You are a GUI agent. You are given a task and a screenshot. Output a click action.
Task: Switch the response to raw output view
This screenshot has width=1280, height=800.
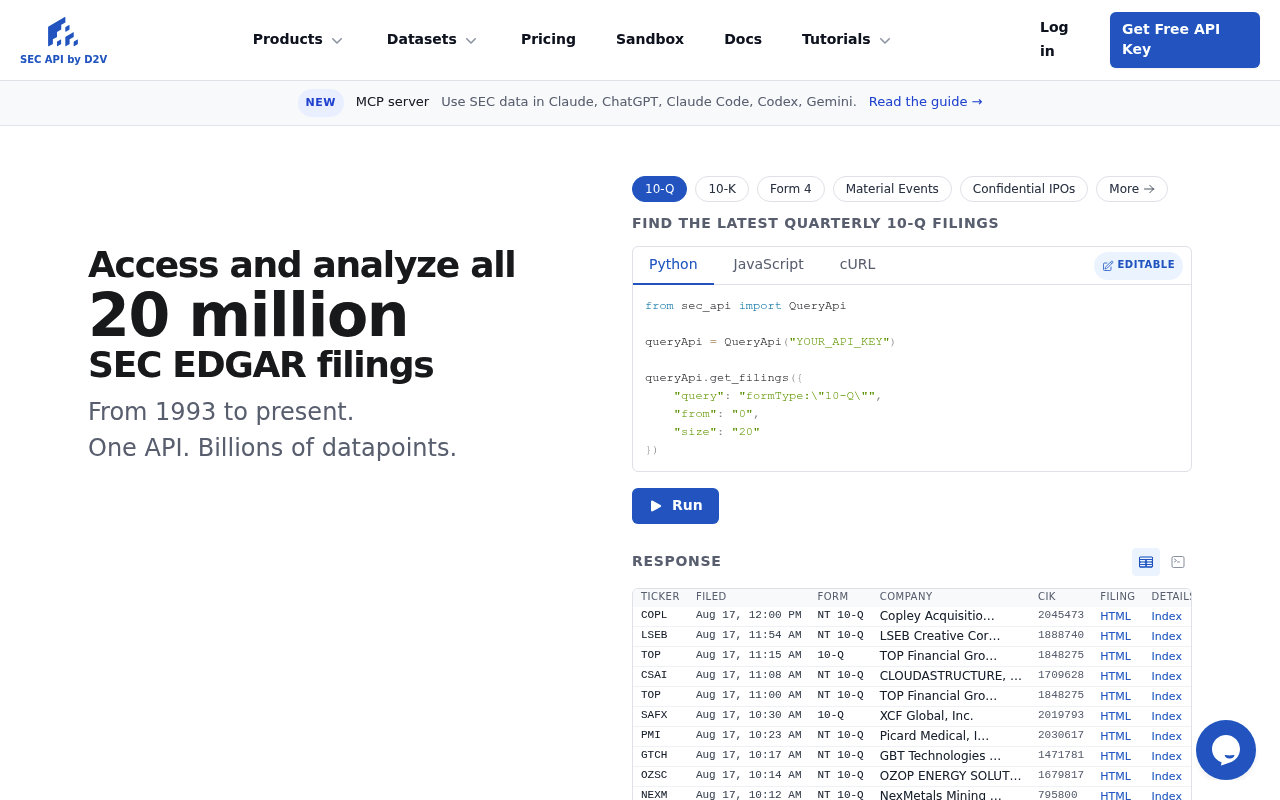point(1178,562)
